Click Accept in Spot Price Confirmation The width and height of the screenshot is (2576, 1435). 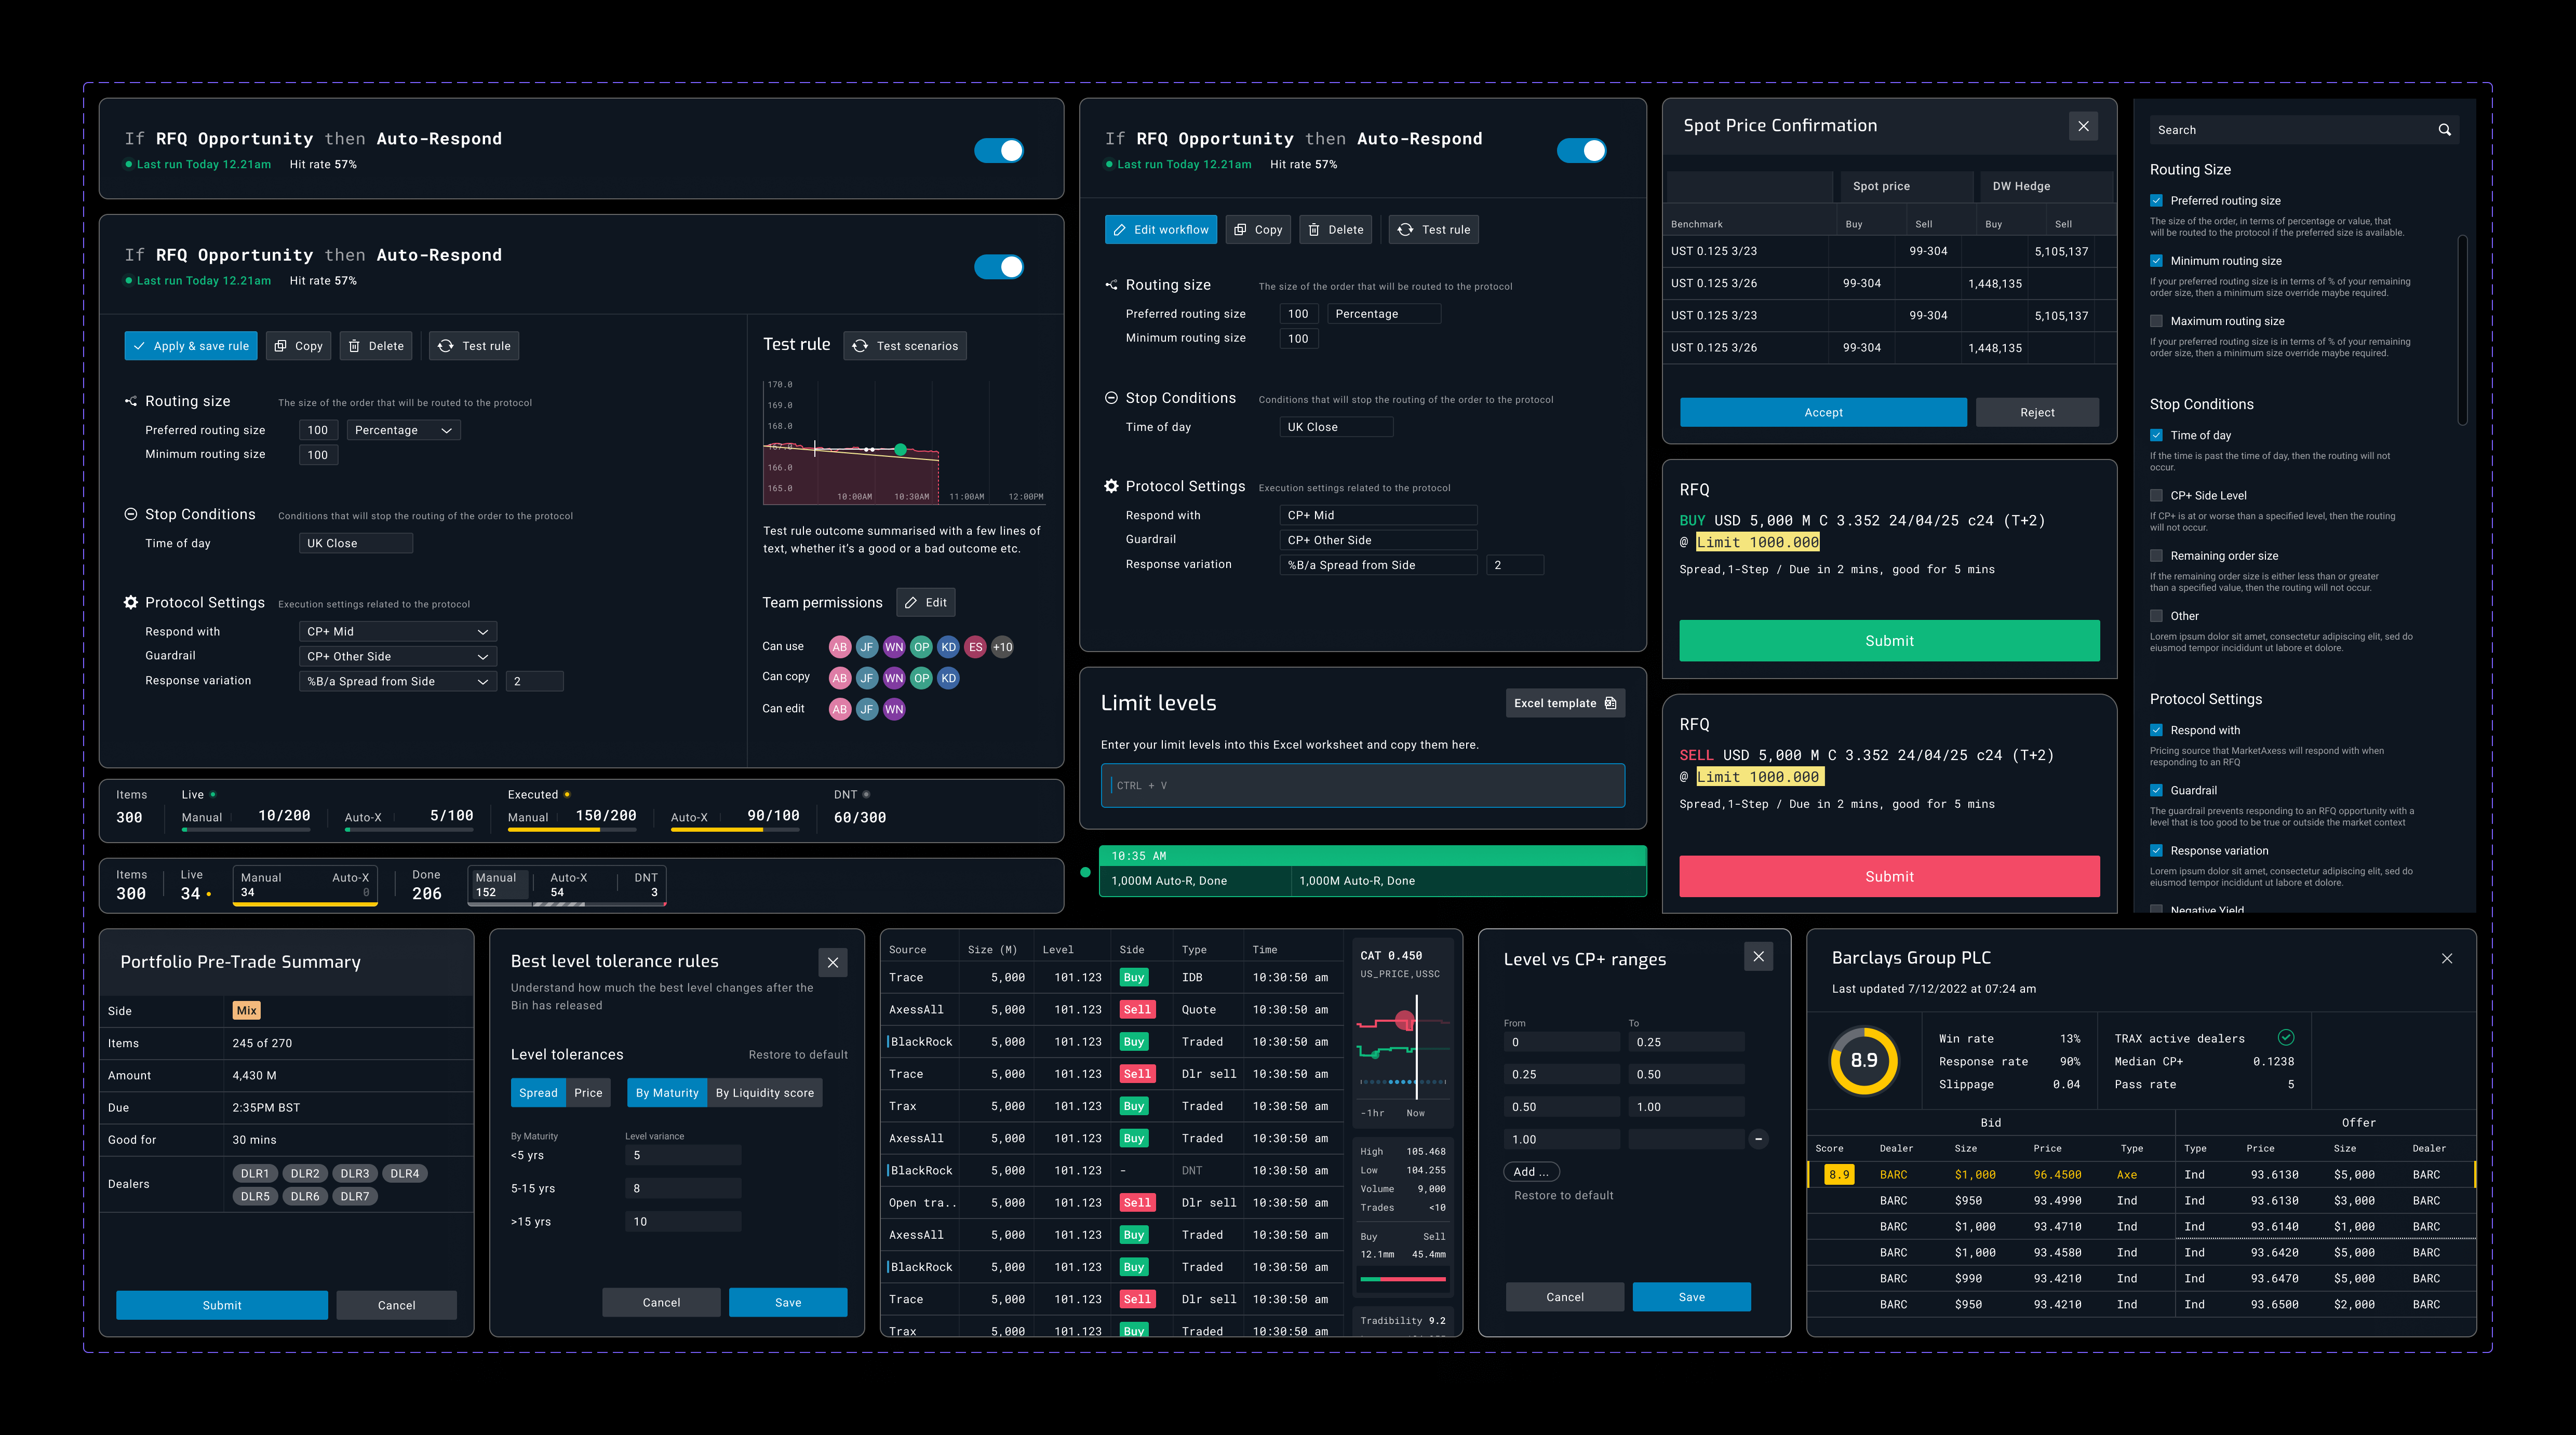pyautogui.click(x=1823, y=412)
